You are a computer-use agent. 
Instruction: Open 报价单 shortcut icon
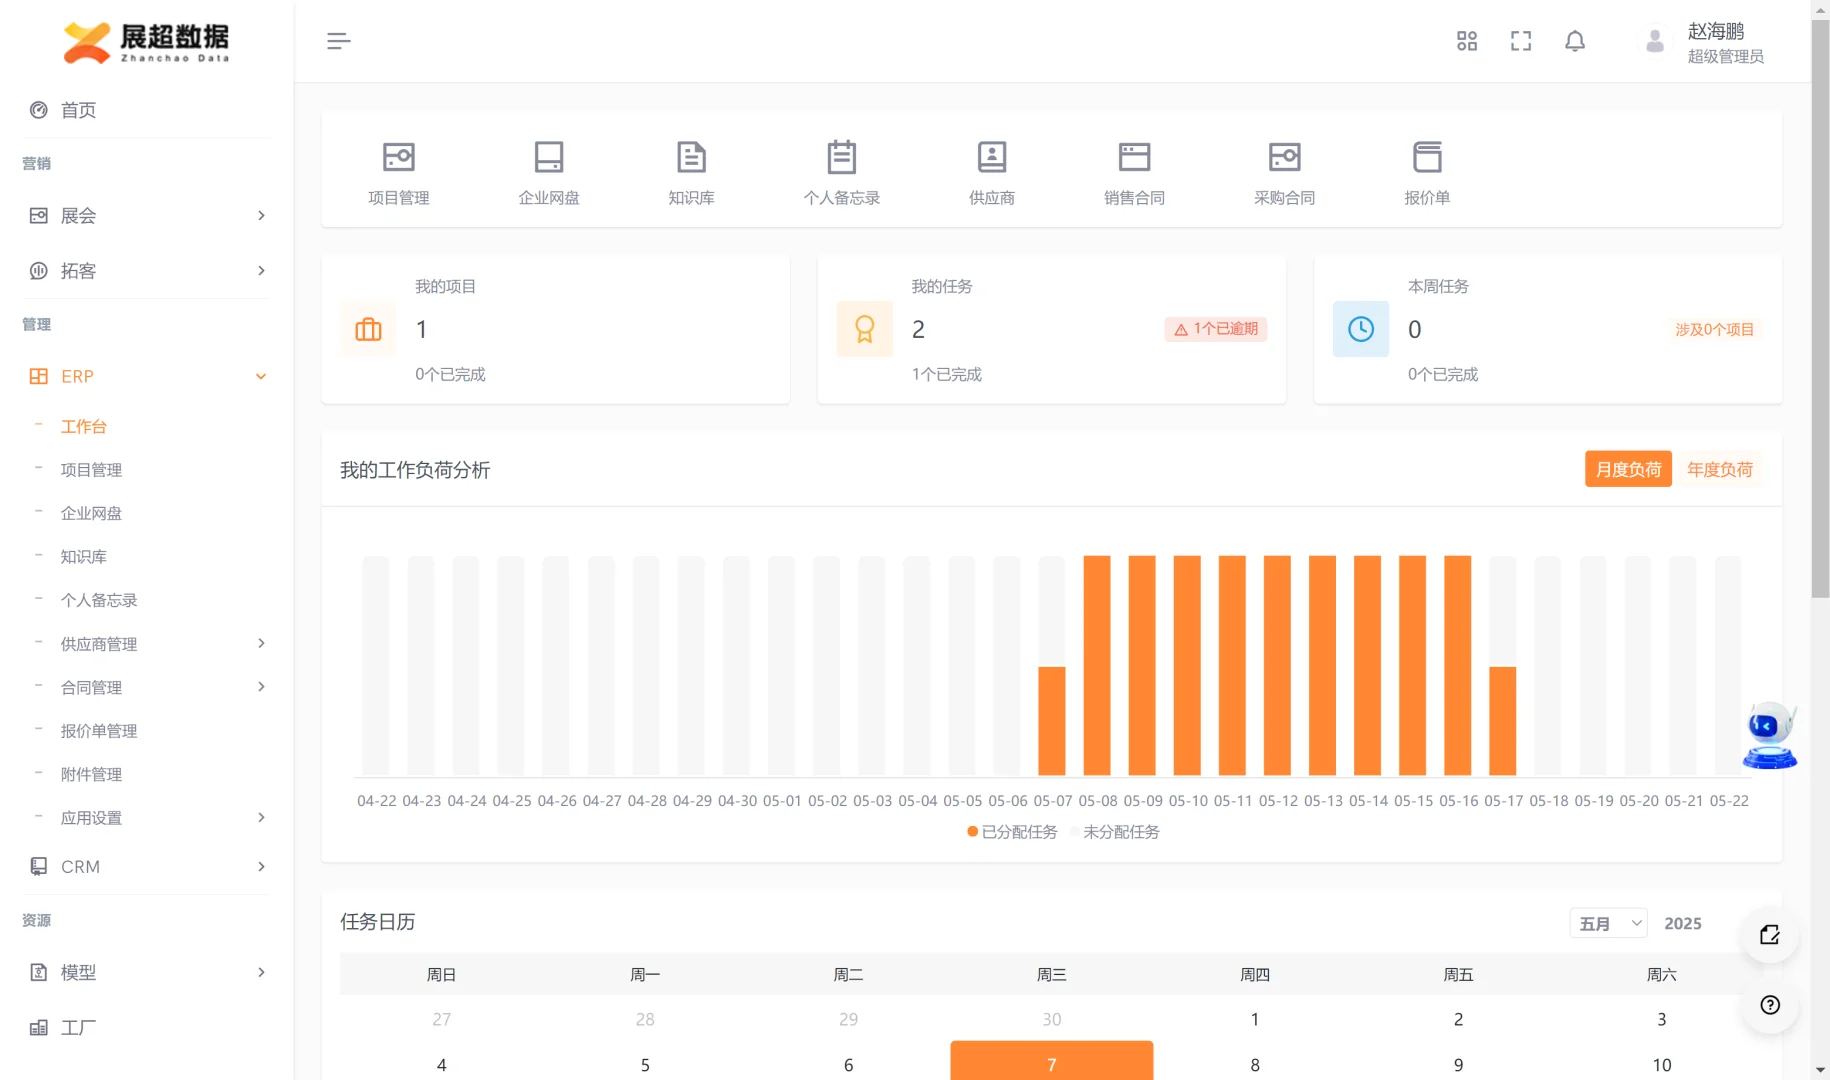point(1427,157)
